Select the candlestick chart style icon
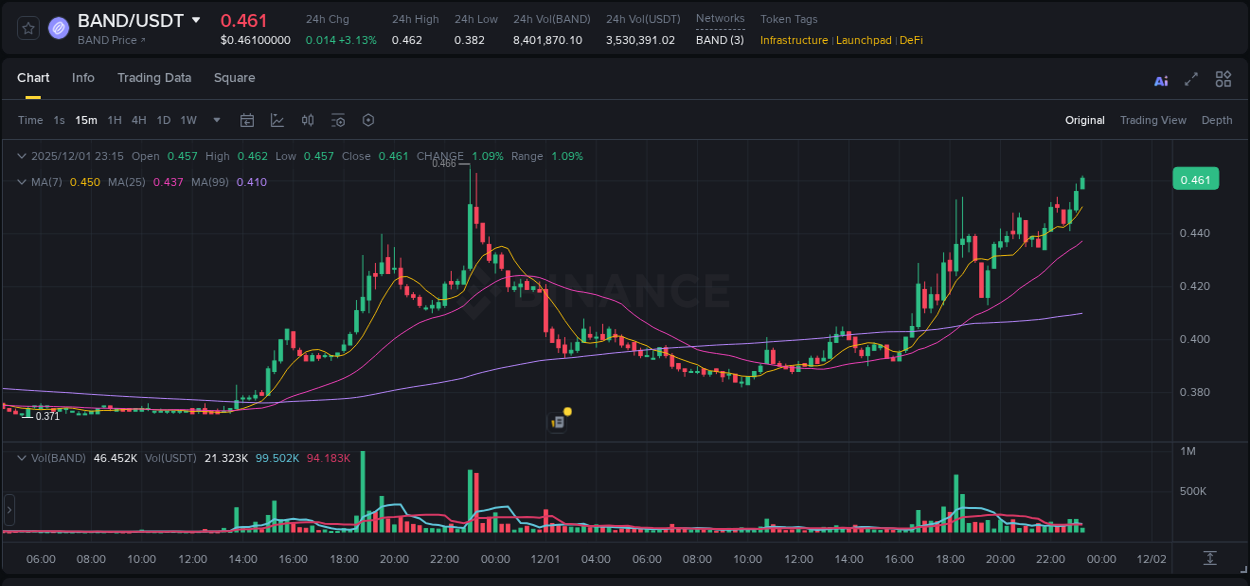The height and width of the screenshot is (586, 1250). 307,120
